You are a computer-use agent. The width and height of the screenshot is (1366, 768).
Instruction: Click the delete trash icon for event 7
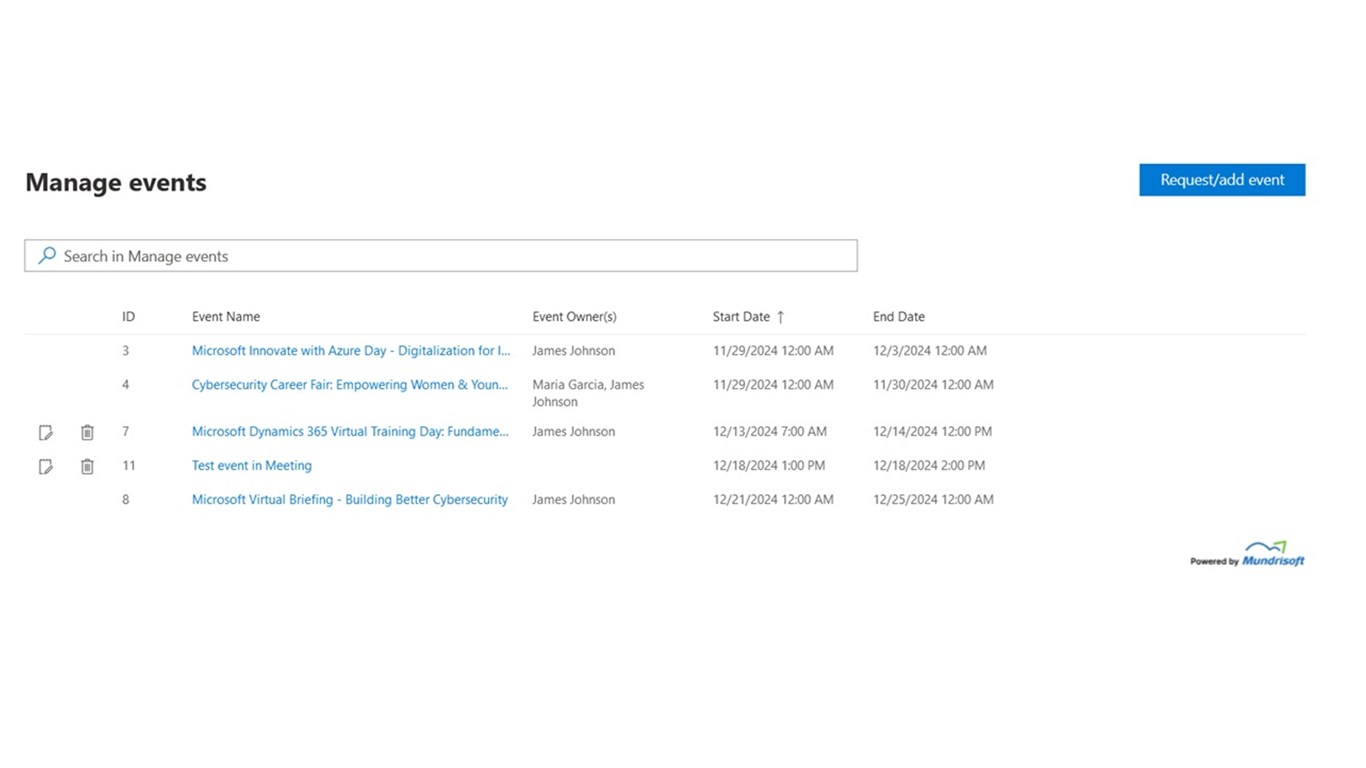pyautogui.click(x=87, y=432)
